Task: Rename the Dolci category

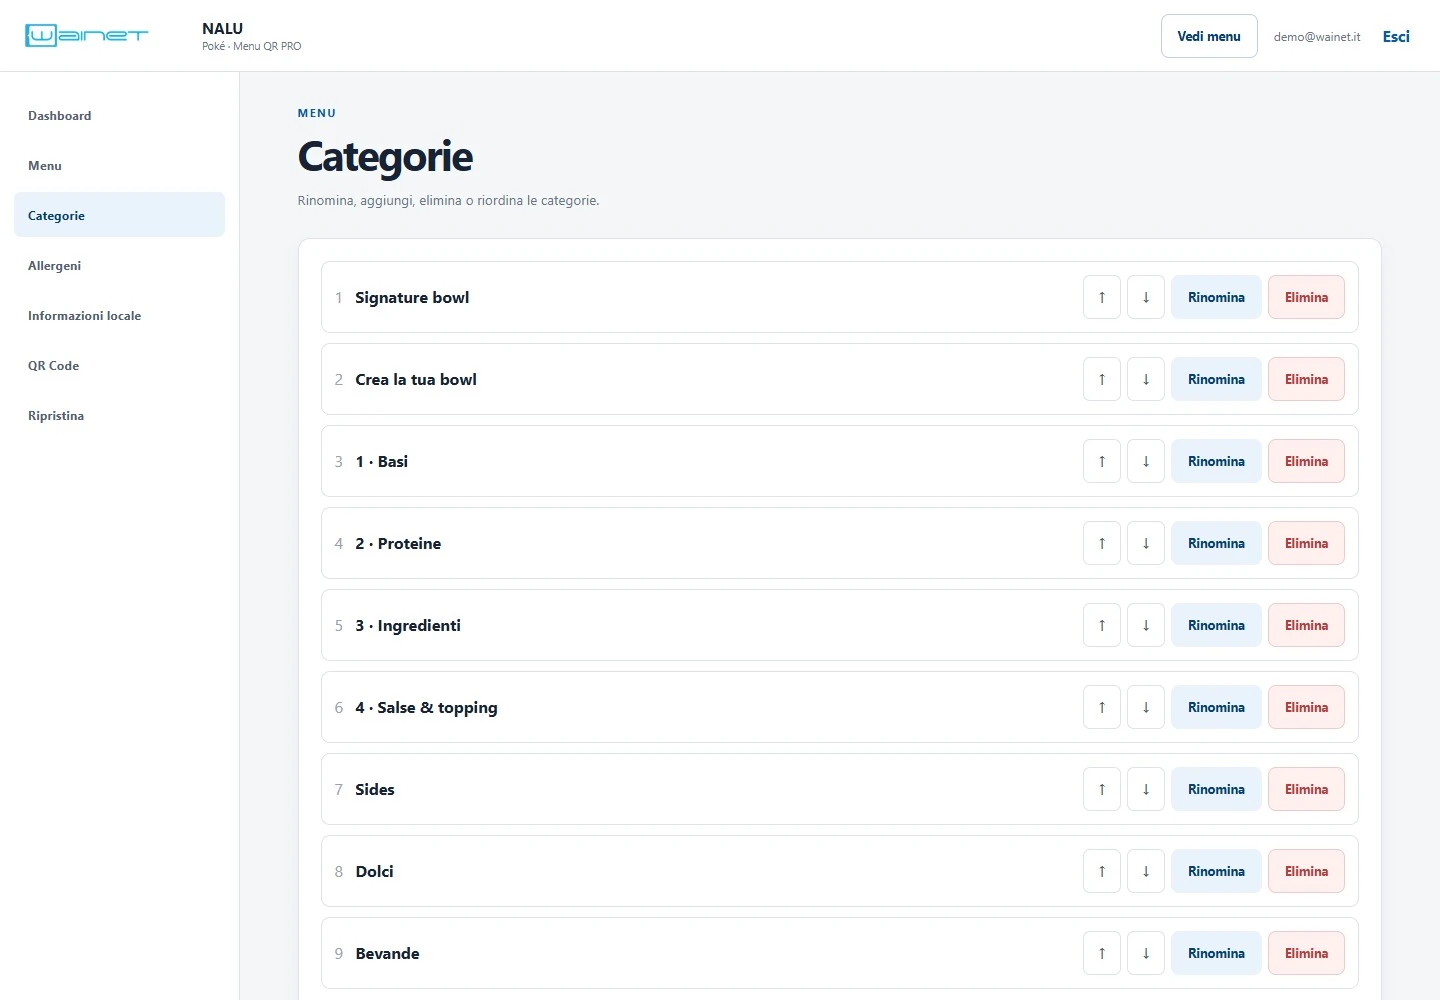Action: click(x=1216, y=871)
